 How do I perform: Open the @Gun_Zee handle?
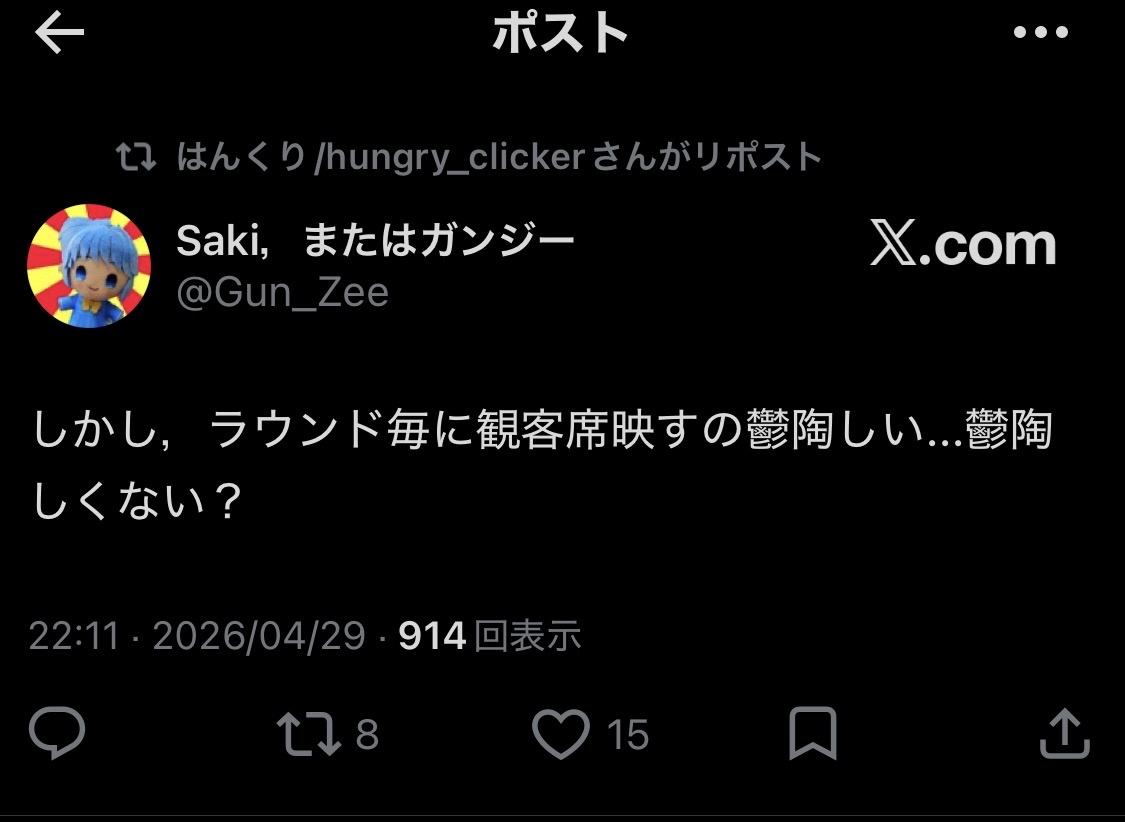point(282,293)
